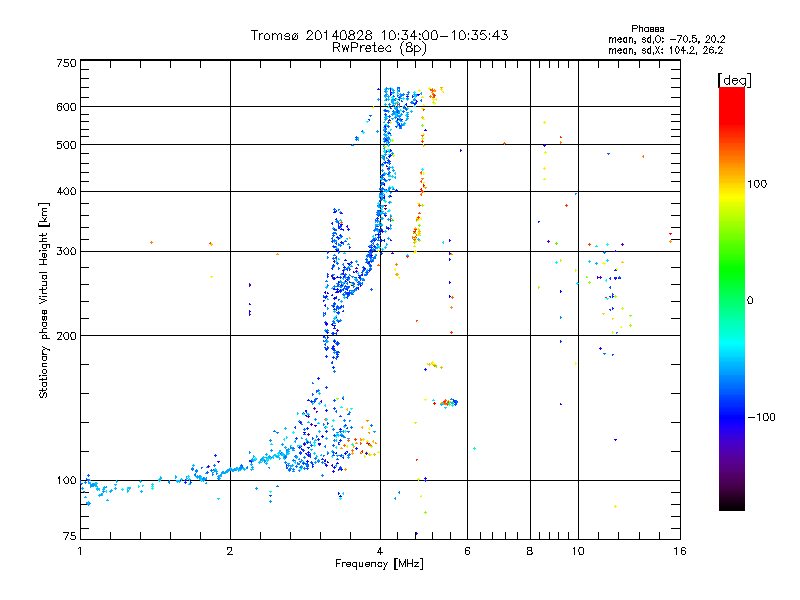Click the plot title 'Tromsø 20140828 10:34:00-10:35:43'
This screenshot has height=600, width=800.
379,35
